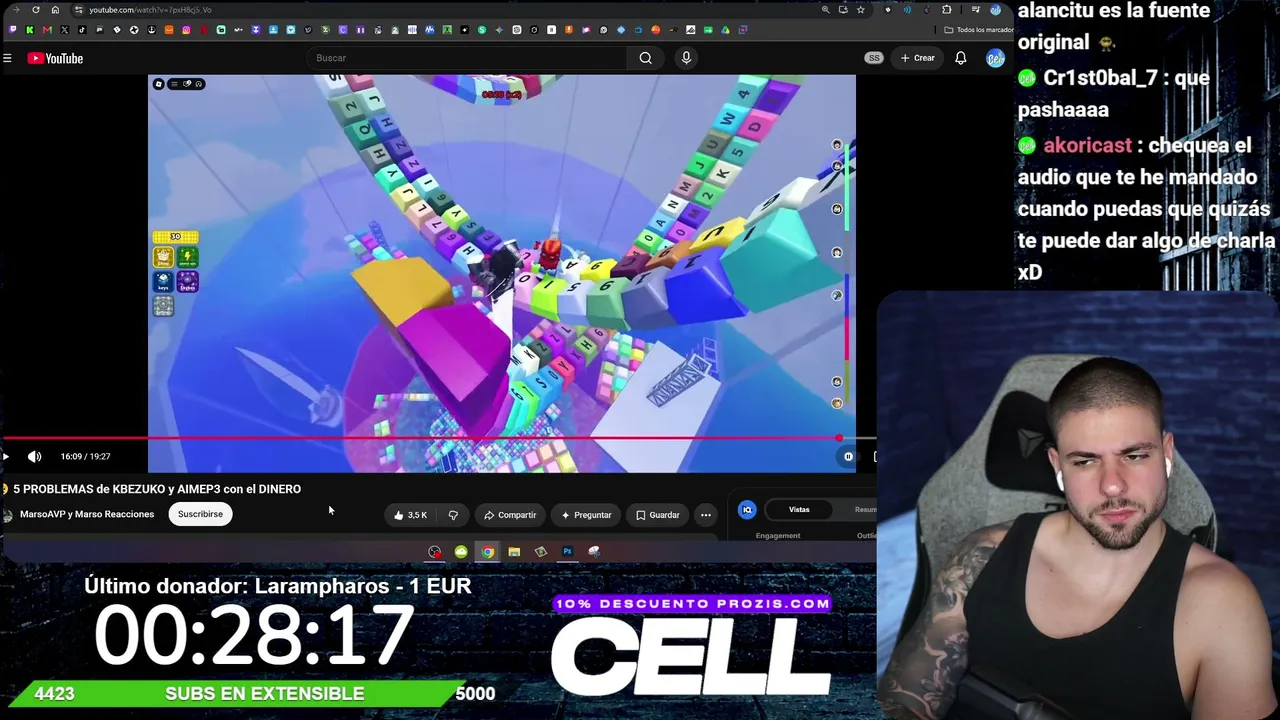
Task: Click the 10% DESCUENTO PROZIS.COM banner
Action: 692,604
